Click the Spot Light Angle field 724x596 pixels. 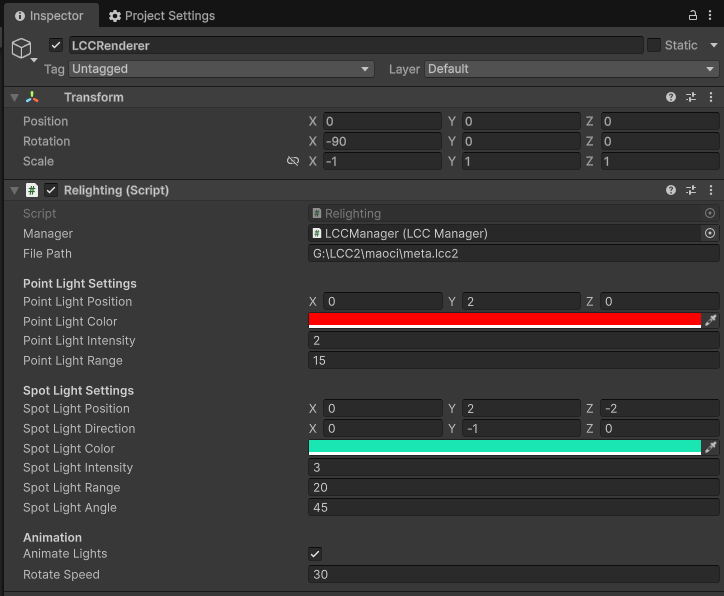click(513, 507)
